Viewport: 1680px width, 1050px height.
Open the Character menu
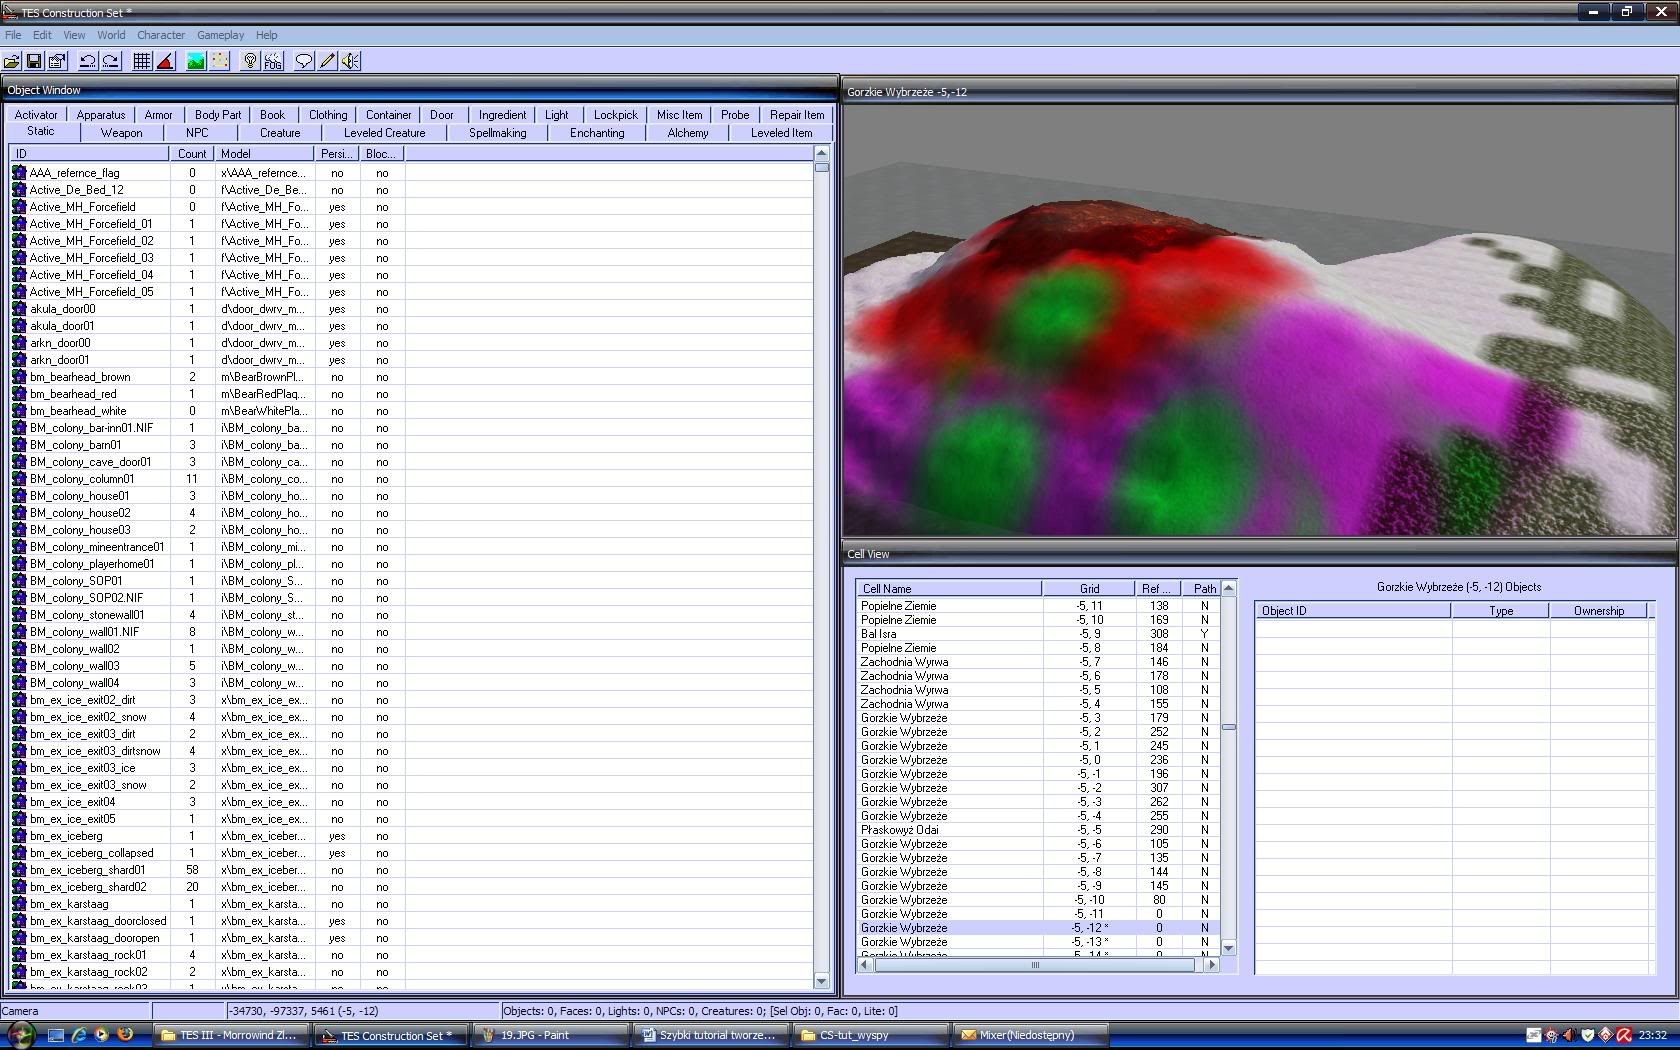coord(161,35)
